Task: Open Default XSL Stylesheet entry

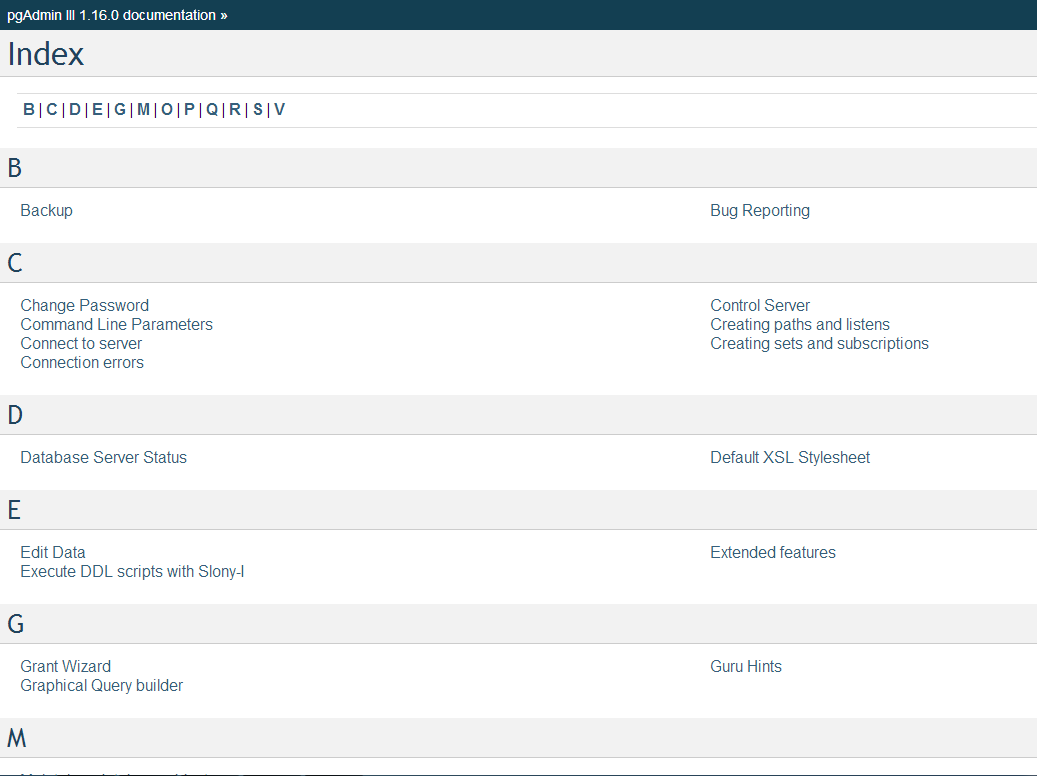Action: click(x=790, y=458)
